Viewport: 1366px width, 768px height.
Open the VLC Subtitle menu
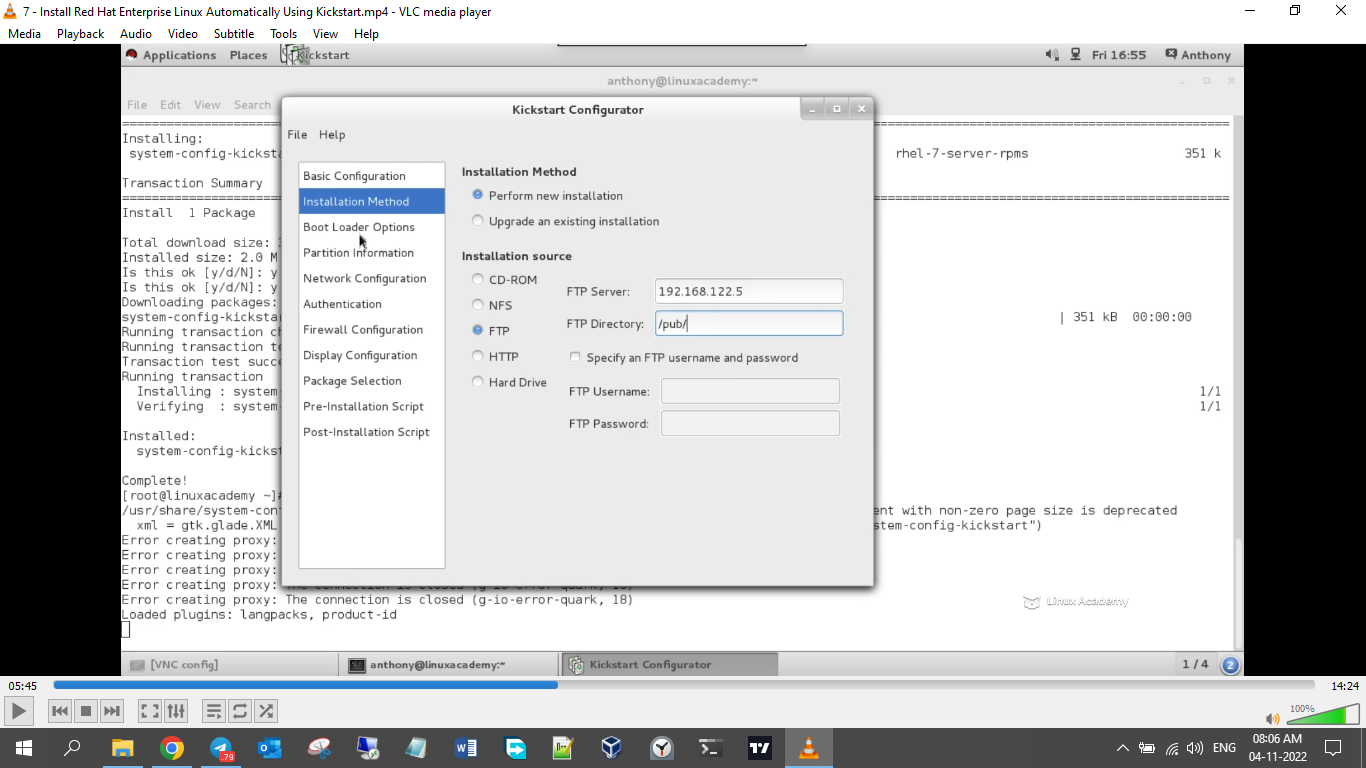(234, 33)
